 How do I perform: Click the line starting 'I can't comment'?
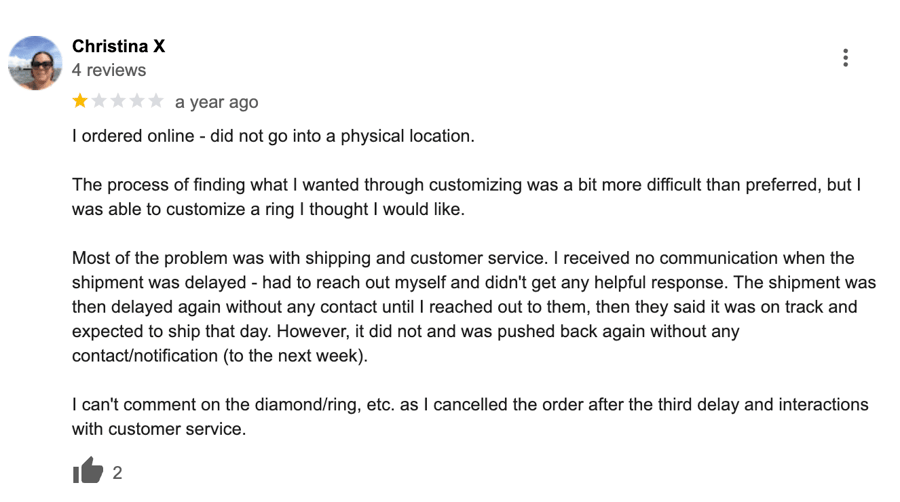470,404
